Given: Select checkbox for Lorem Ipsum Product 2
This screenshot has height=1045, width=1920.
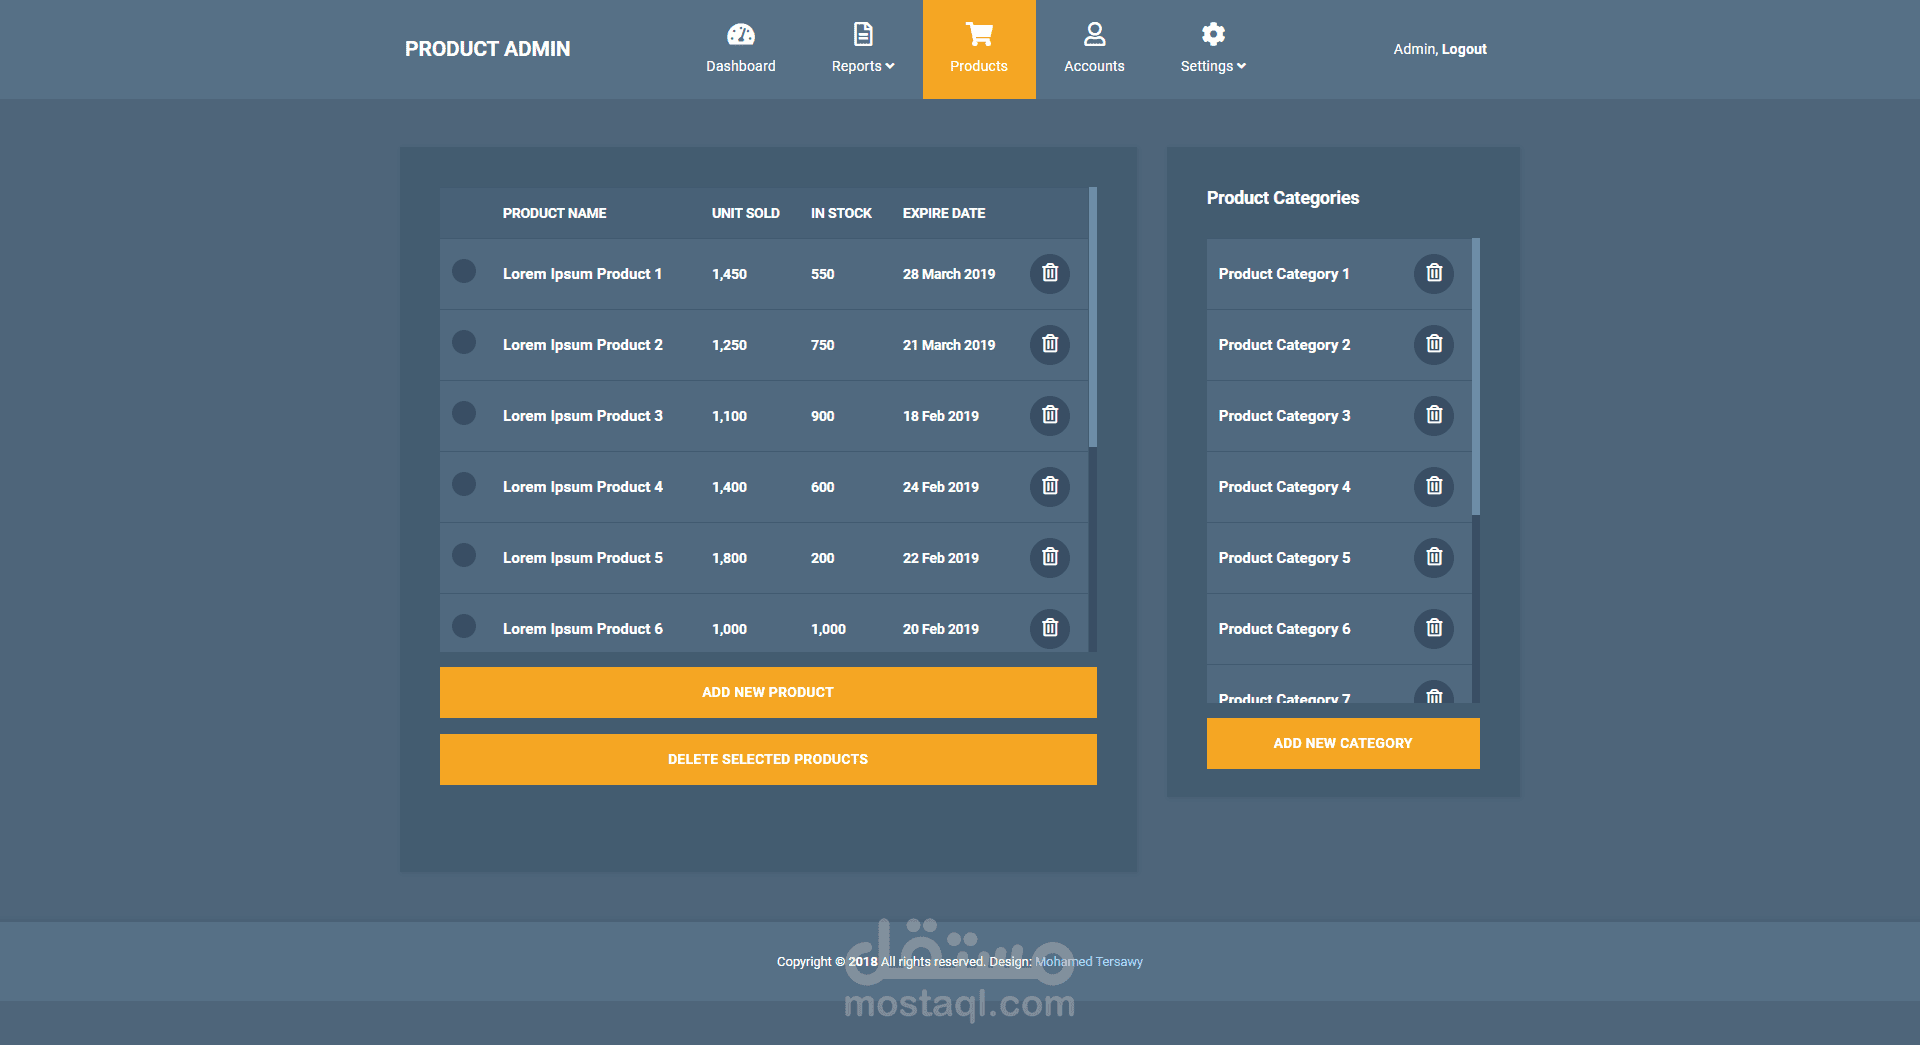Looking at the screenshot, I should click(x=464, y=342).
